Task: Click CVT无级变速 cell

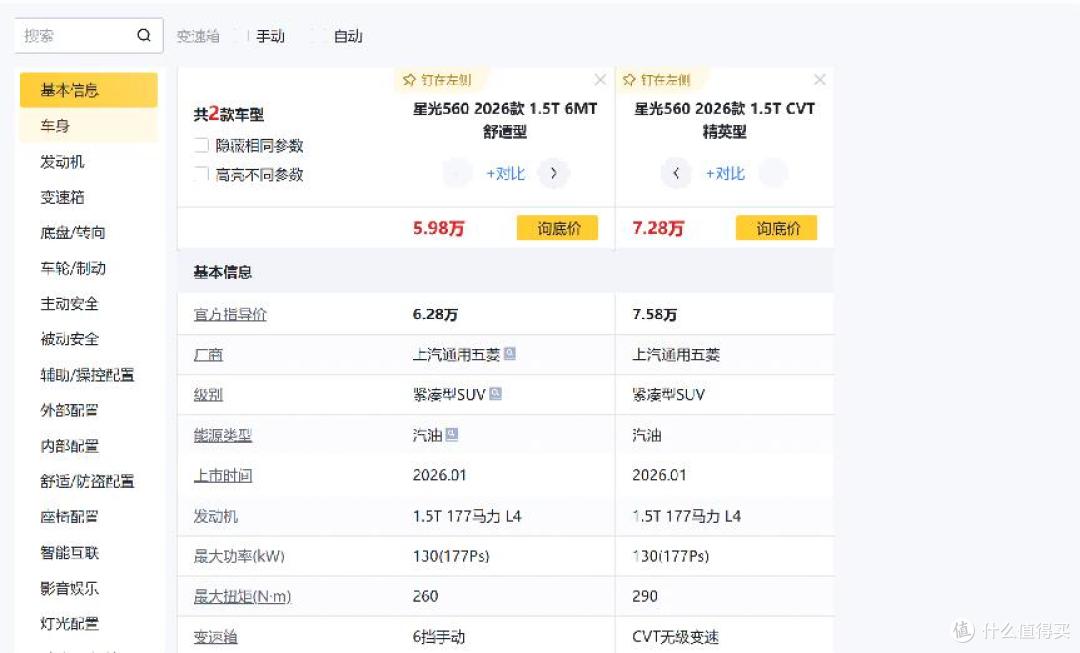Action: tap(675, 637)
